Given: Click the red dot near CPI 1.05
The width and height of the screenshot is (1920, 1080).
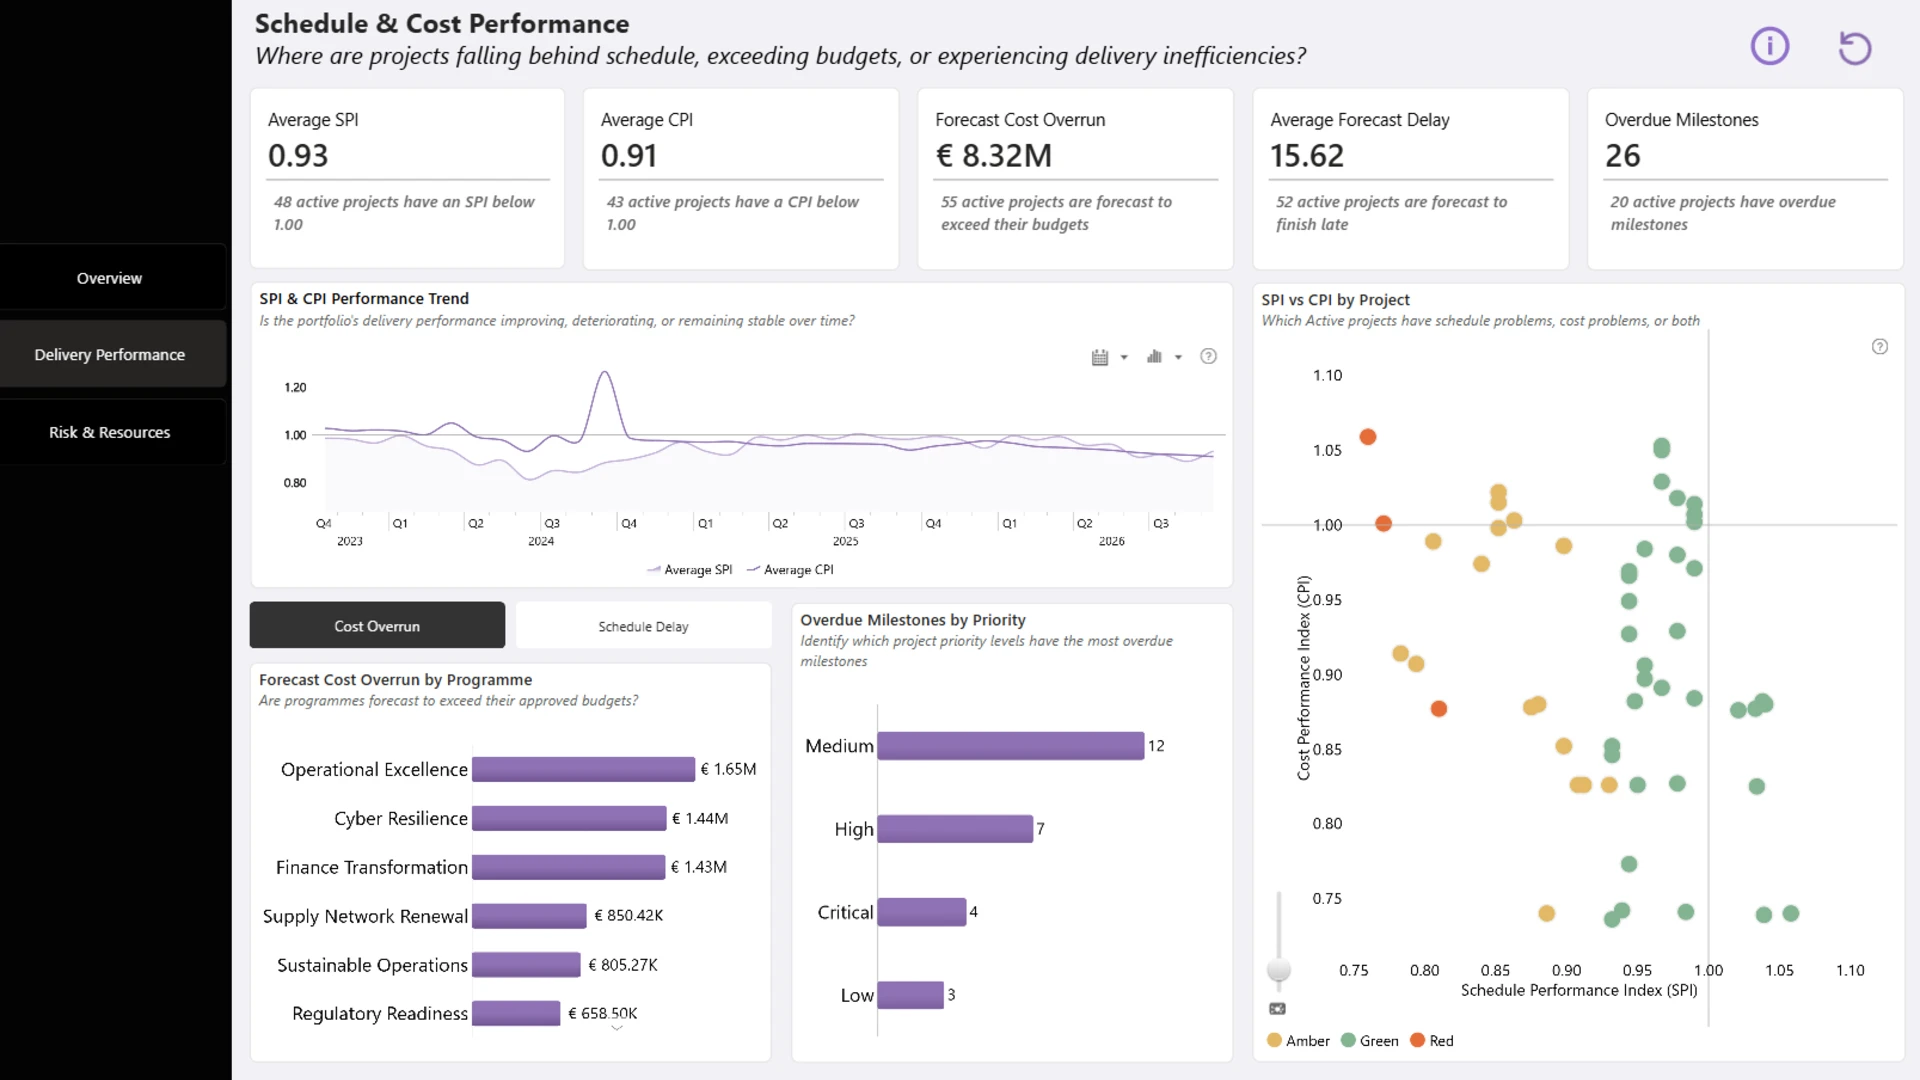Looking at the screenshot, I should tap(1368, 437).
